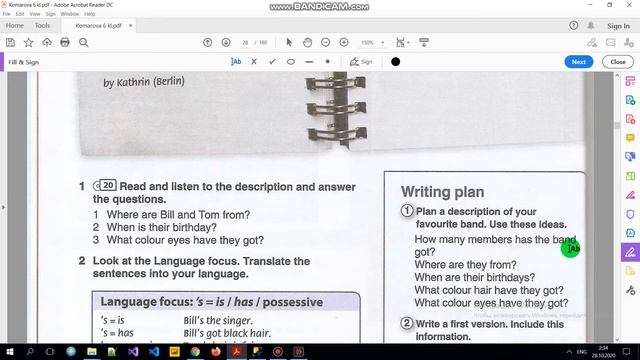Select the arrow selection tool
The image size is (640, 360).
point(289,42)
